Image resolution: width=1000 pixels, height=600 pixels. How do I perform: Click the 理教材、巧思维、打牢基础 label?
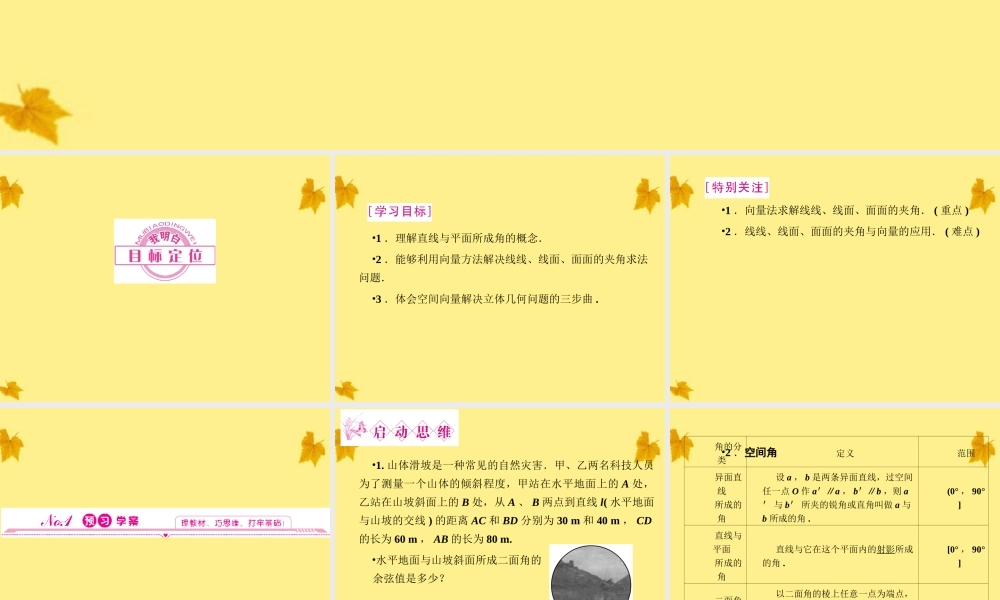pyautogui.click(x=233, y=523)
